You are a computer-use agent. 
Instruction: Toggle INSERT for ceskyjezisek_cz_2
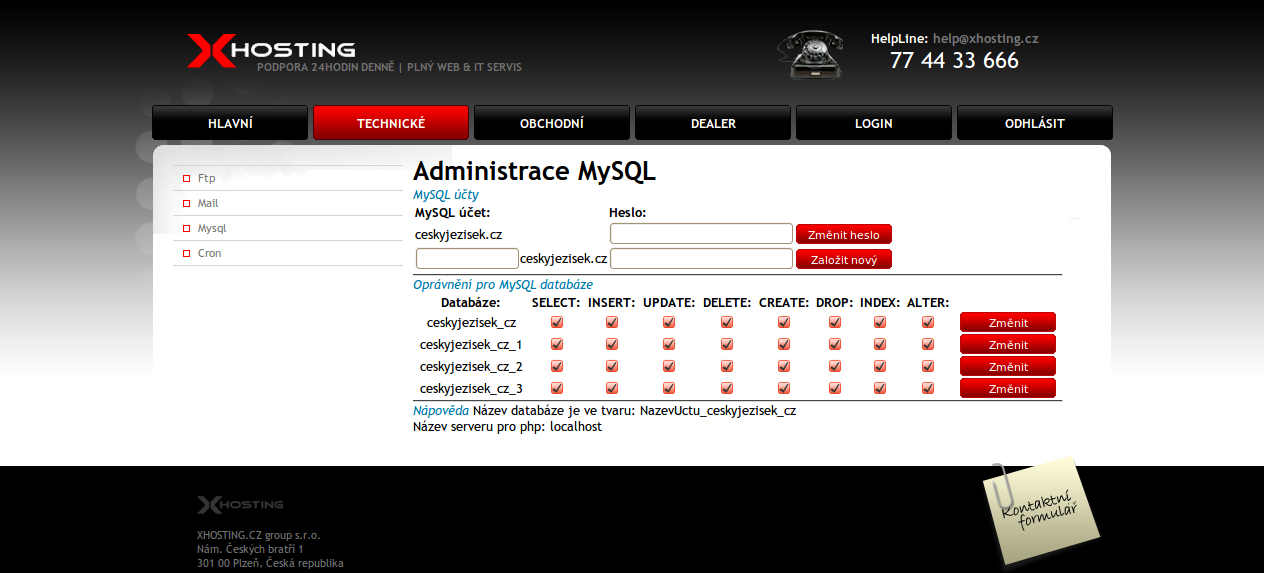(x=612, y=366)
